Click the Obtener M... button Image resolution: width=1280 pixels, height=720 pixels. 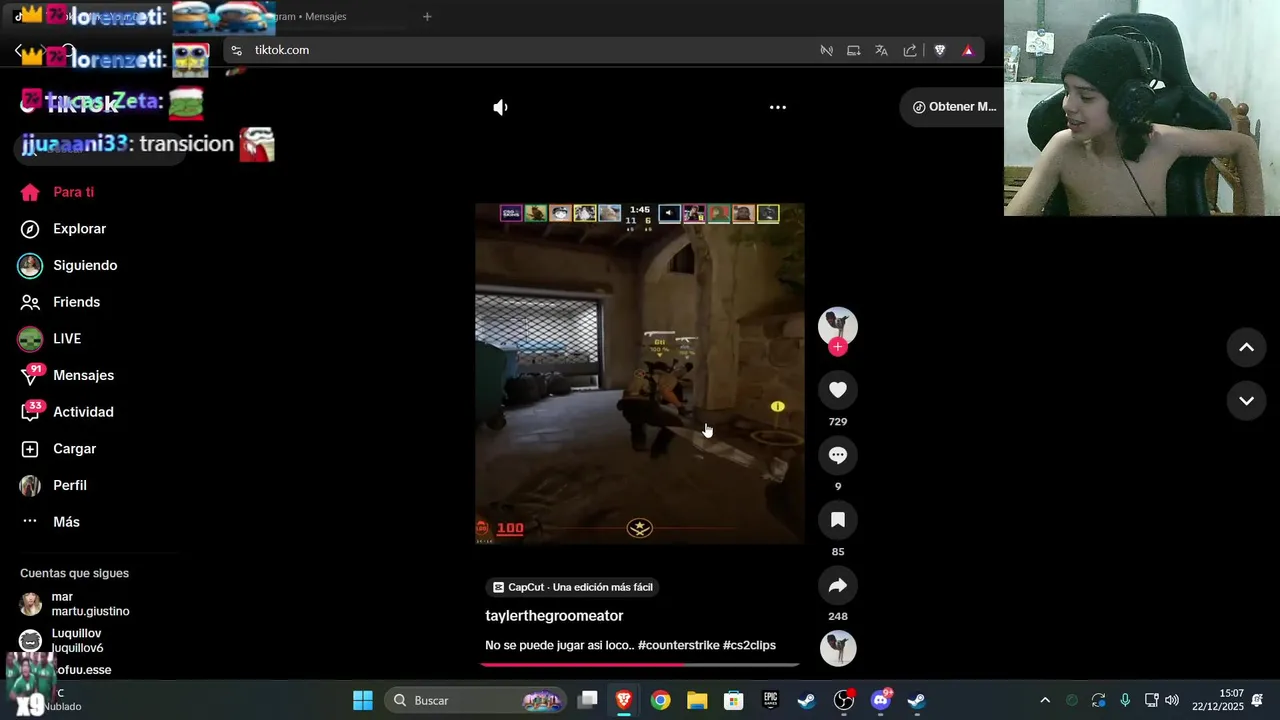coord(954,107)
